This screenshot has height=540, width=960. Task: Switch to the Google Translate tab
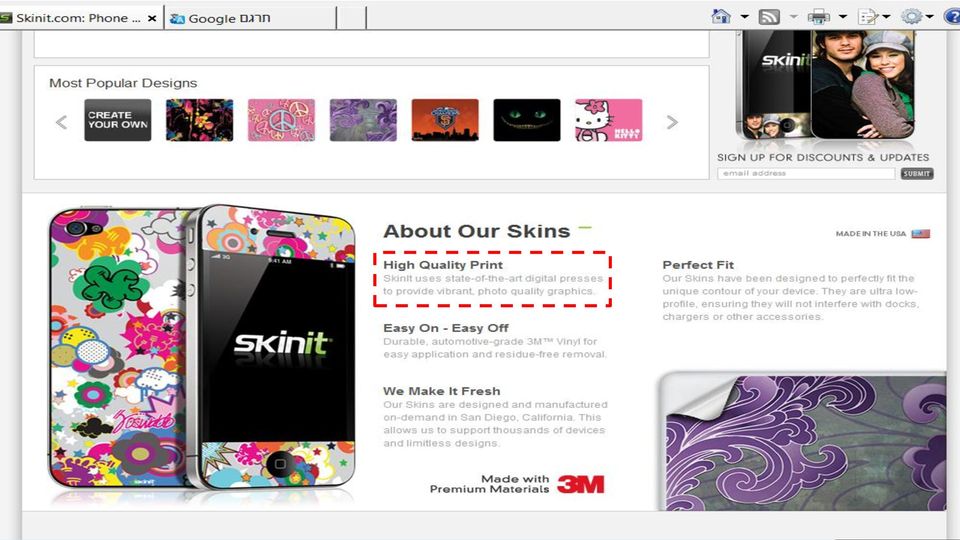[250, 18]
